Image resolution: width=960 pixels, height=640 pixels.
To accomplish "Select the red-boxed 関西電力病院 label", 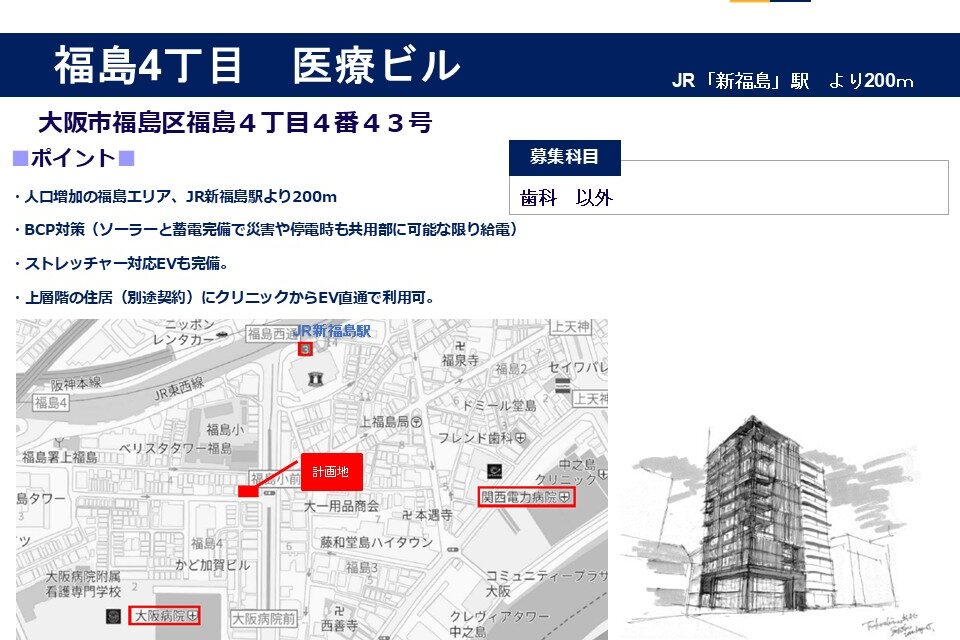I will point(525,496).
